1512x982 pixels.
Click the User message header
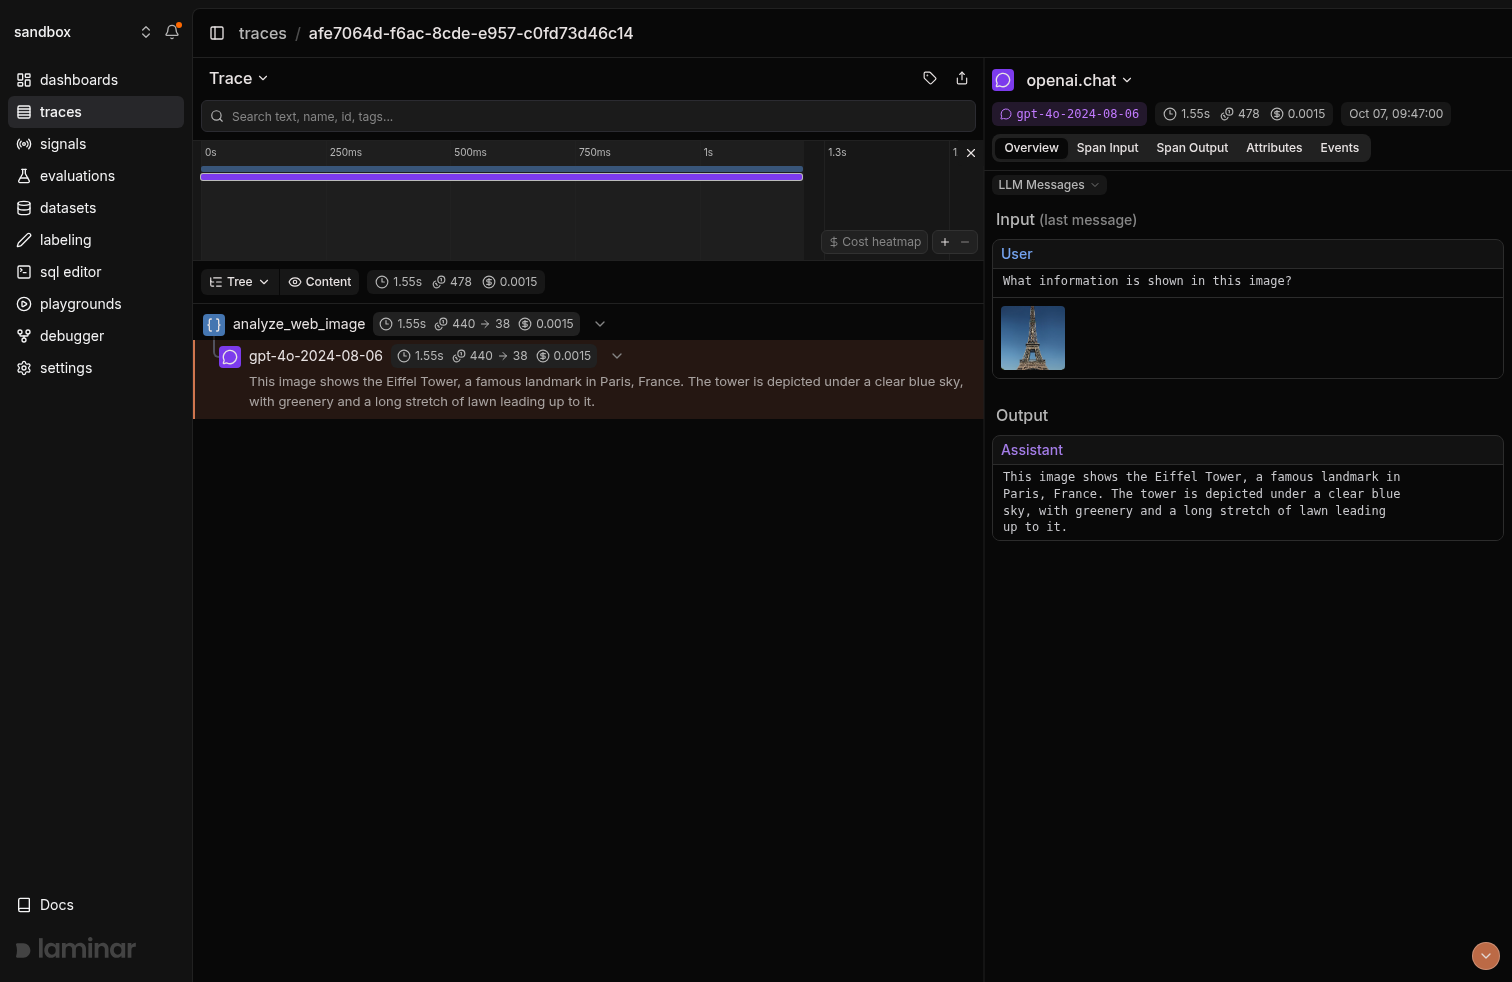coord(1247,254)
